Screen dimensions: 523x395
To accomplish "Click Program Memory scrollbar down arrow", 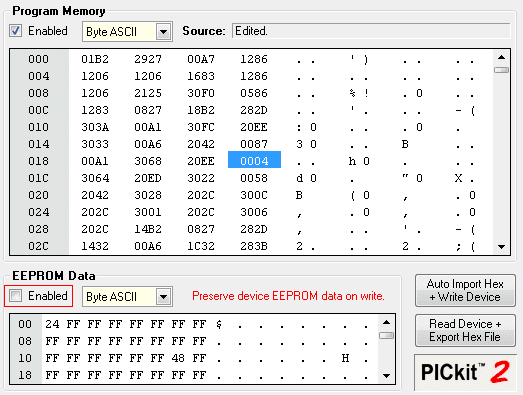I will coord(501,247).
